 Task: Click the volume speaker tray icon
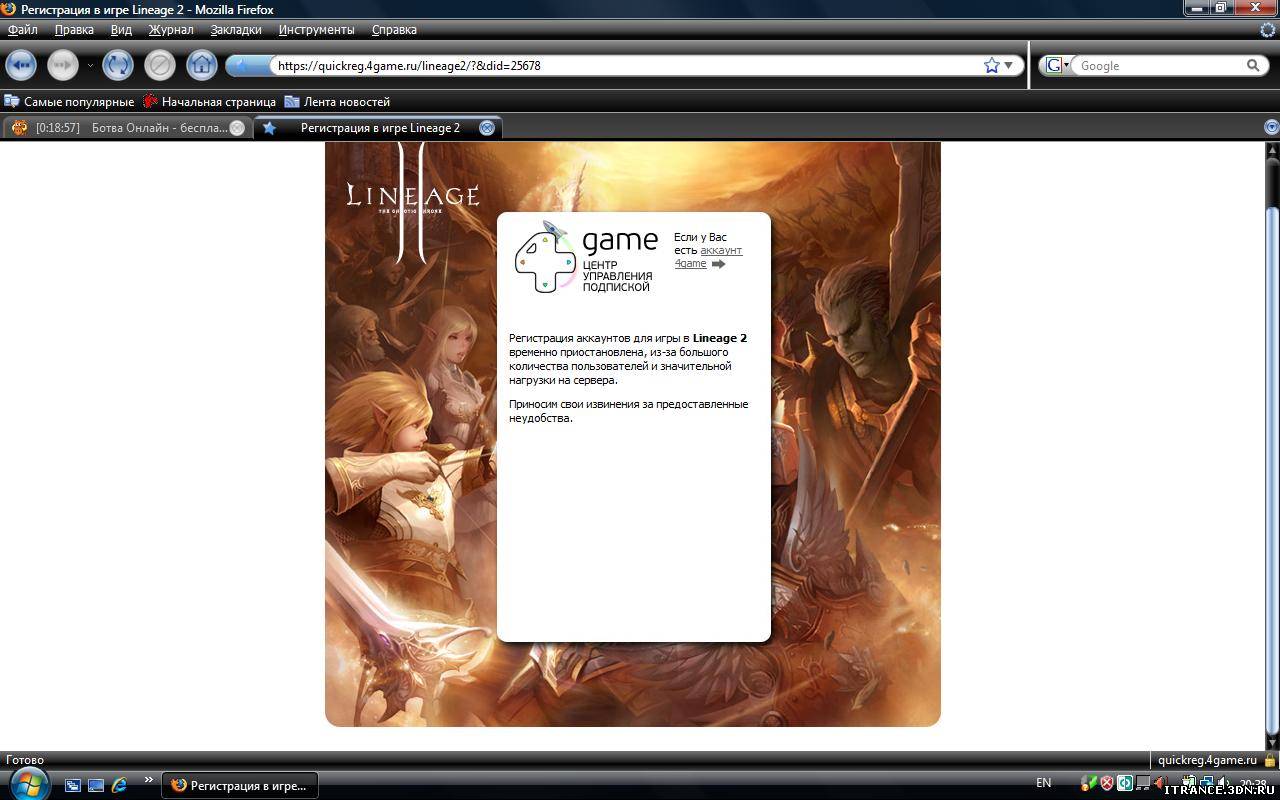coord(1224,783)
